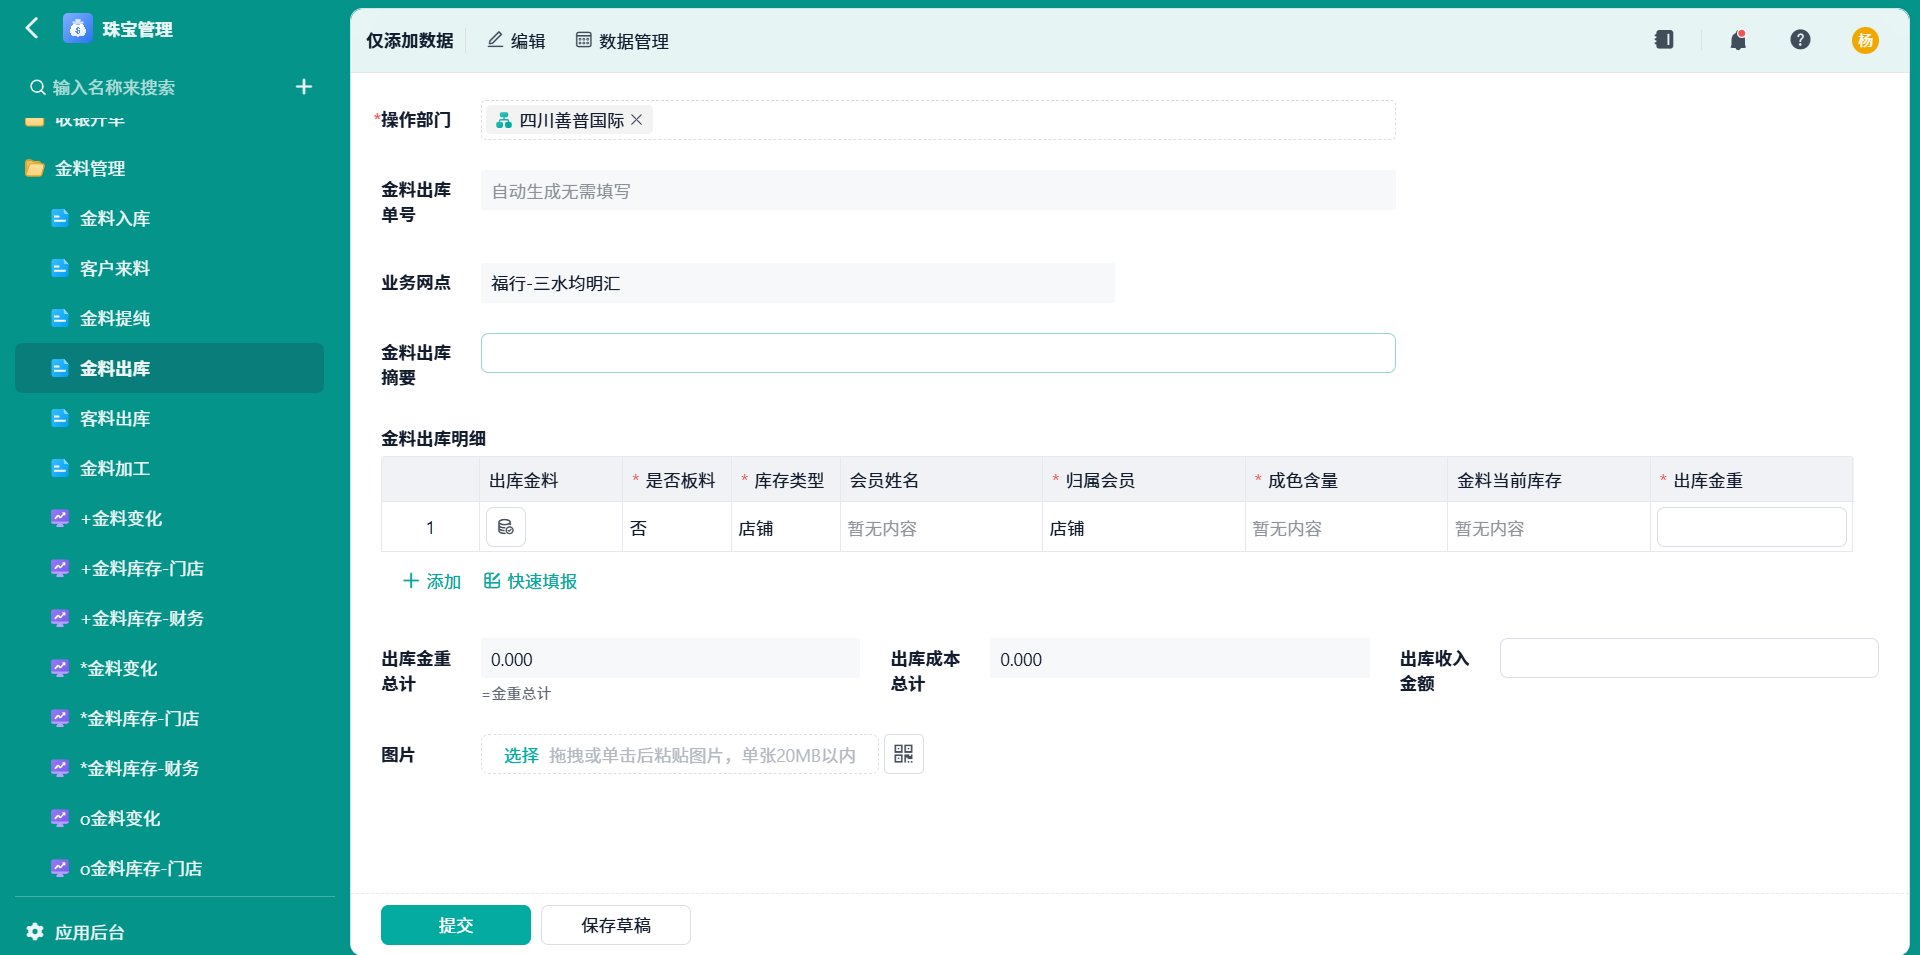Open the user avatar 杨
Screen dimensions: 1920x955
coord(1865,40)
